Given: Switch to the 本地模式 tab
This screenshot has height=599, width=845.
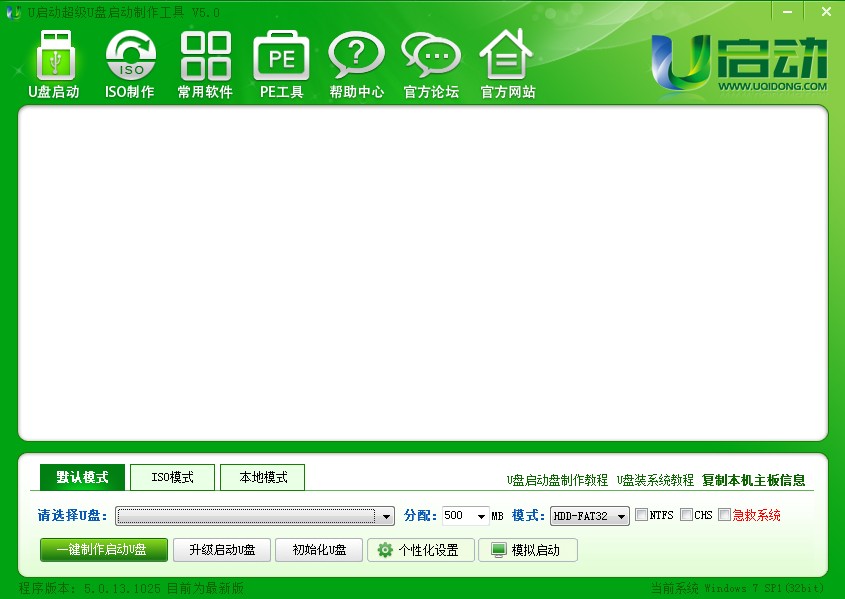Looking at the screenshot, I should point(262,477).
